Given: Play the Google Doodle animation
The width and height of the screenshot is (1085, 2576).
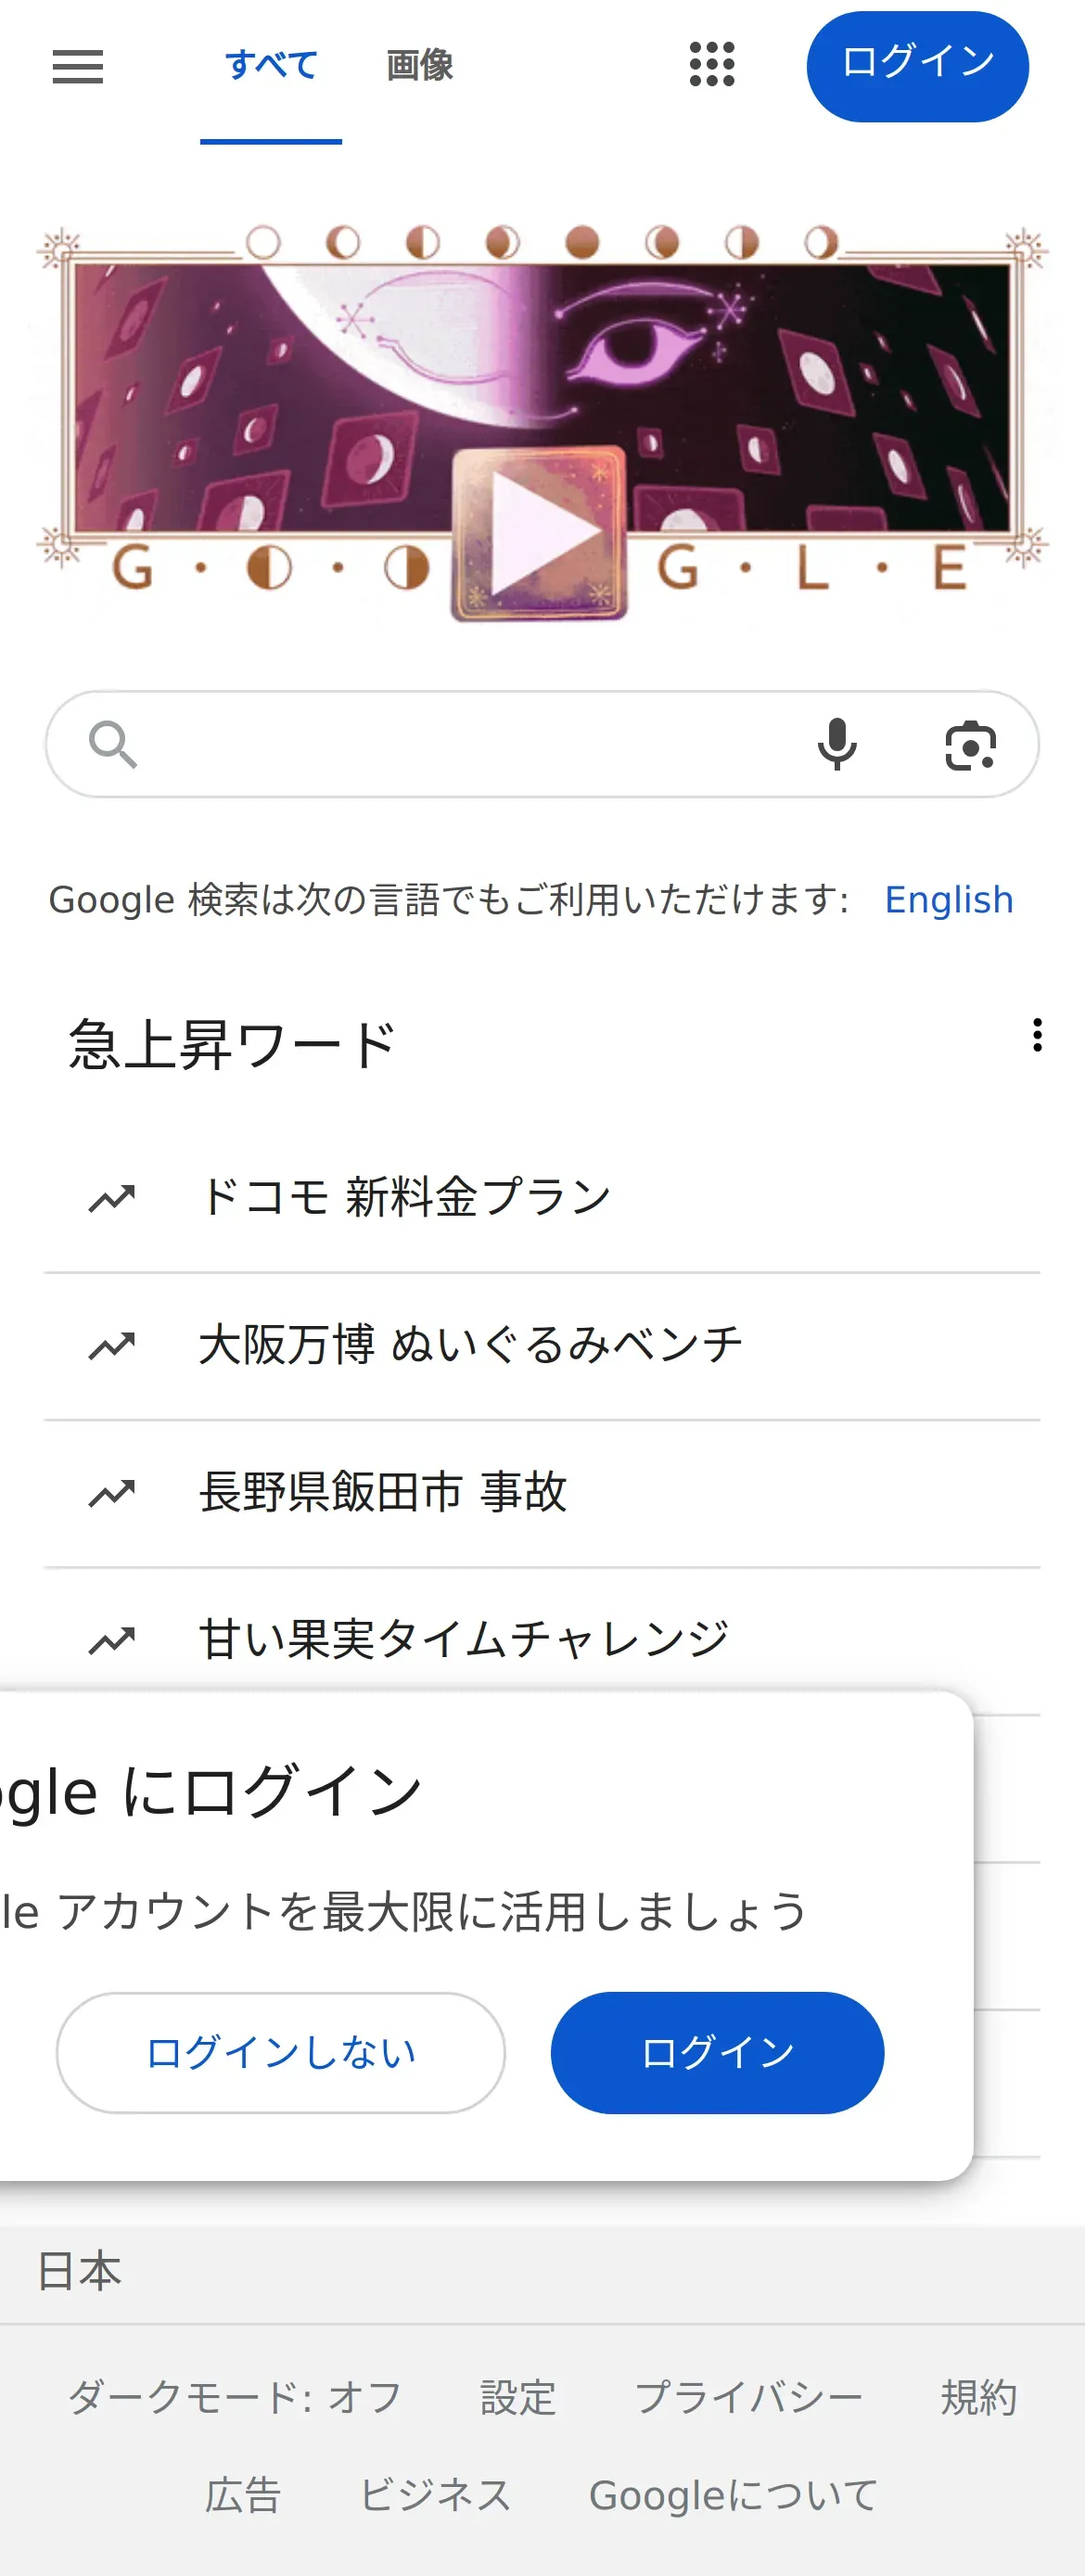Looking at the screenshot, I should 540,533.
